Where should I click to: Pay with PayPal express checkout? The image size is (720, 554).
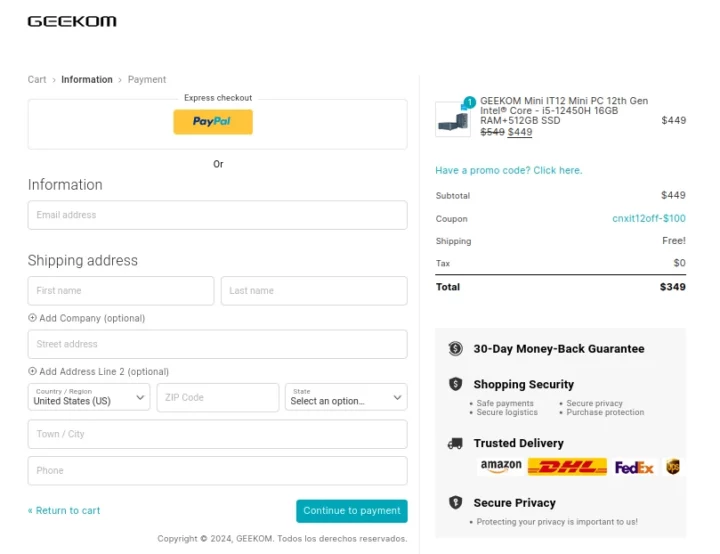213,122
